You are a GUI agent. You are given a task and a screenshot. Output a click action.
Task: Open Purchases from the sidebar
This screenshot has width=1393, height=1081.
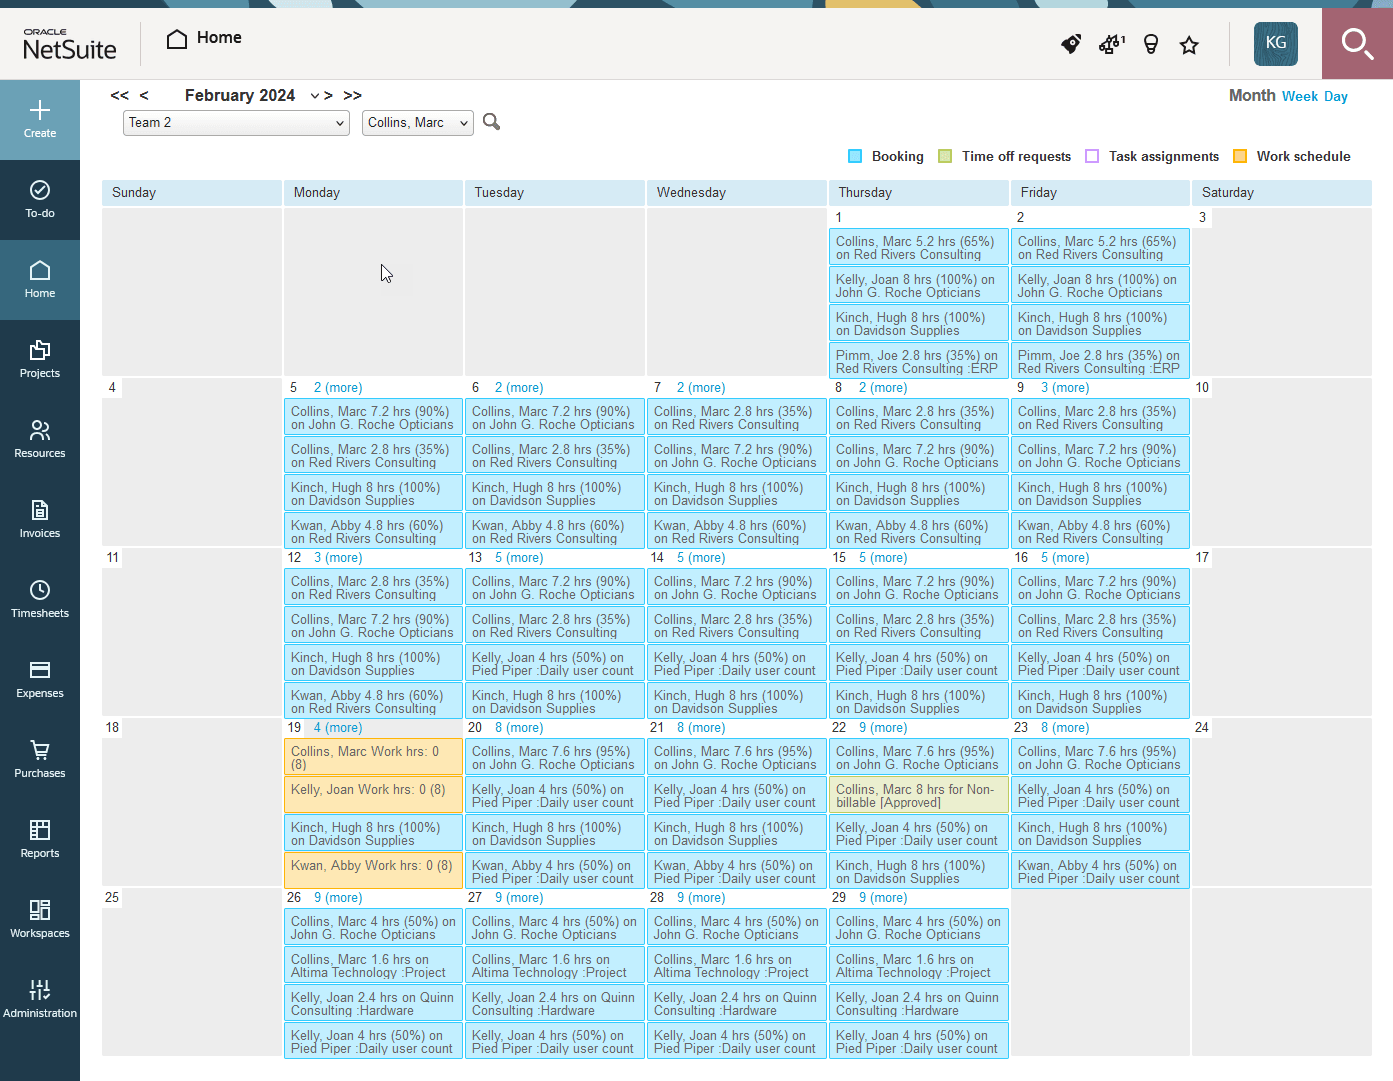40,760
